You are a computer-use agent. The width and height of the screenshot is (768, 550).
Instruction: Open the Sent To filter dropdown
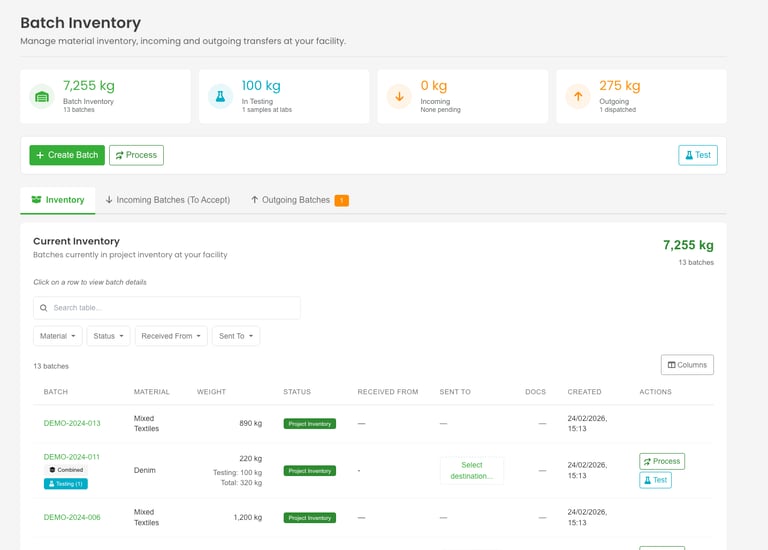(x=236, y=336)
